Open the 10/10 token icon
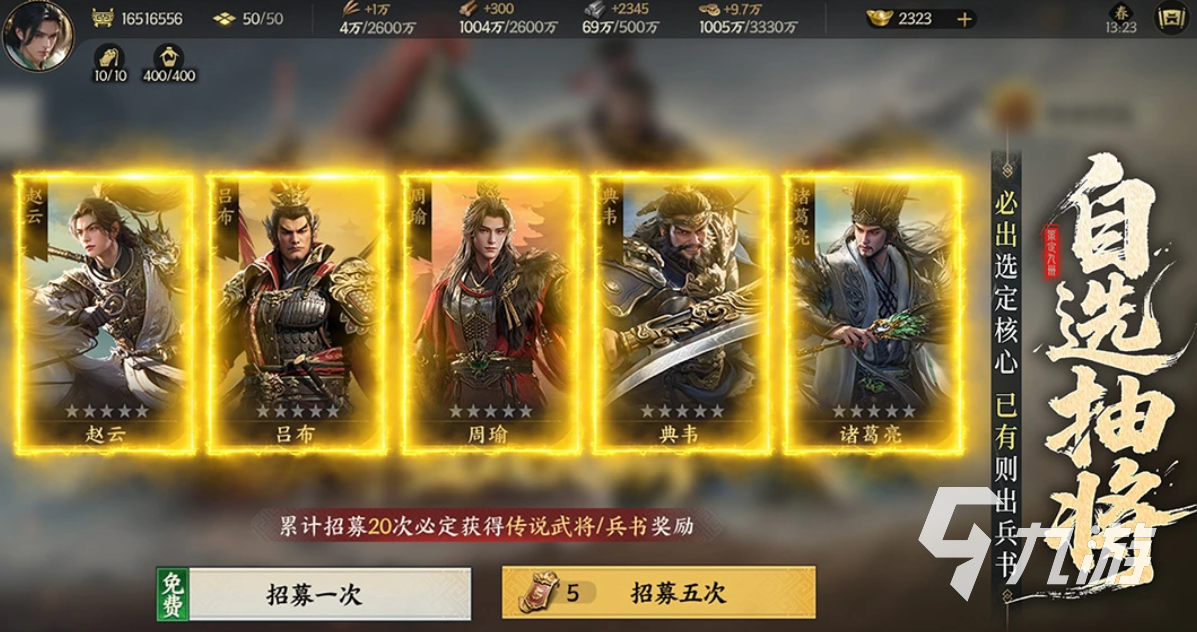The width and height of the screenshot is (1197, 632). coord(110,57)
